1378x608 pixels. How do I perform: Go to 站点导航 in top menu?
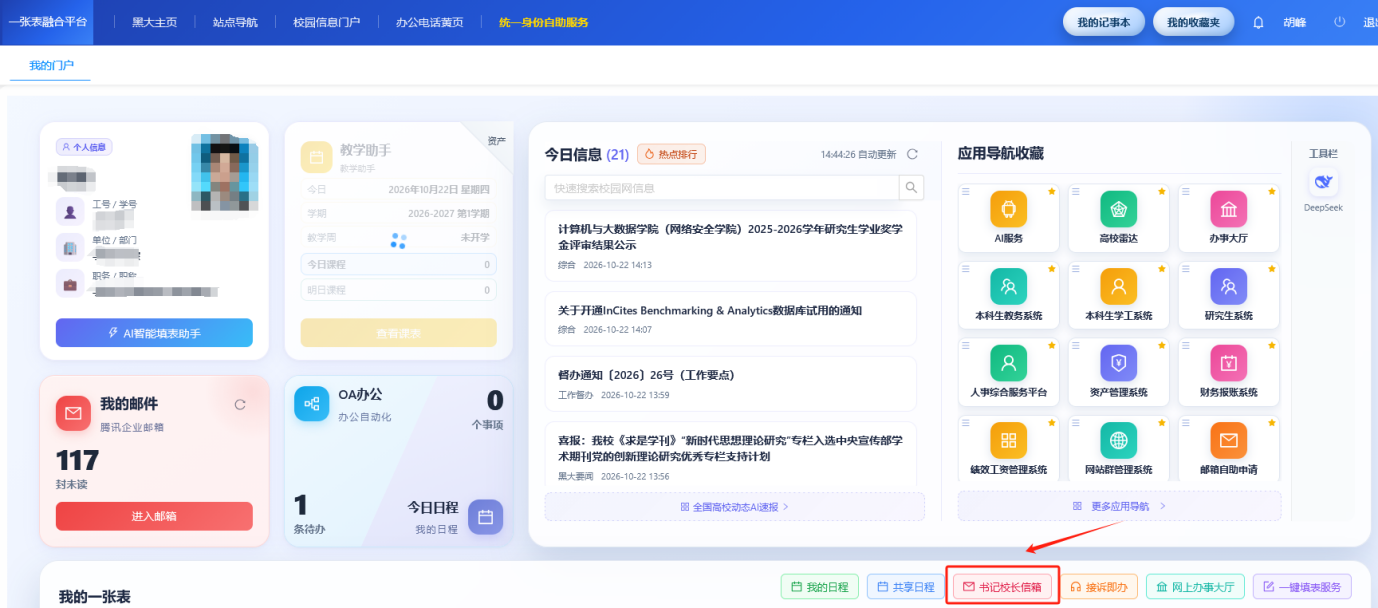pos(235,22)
